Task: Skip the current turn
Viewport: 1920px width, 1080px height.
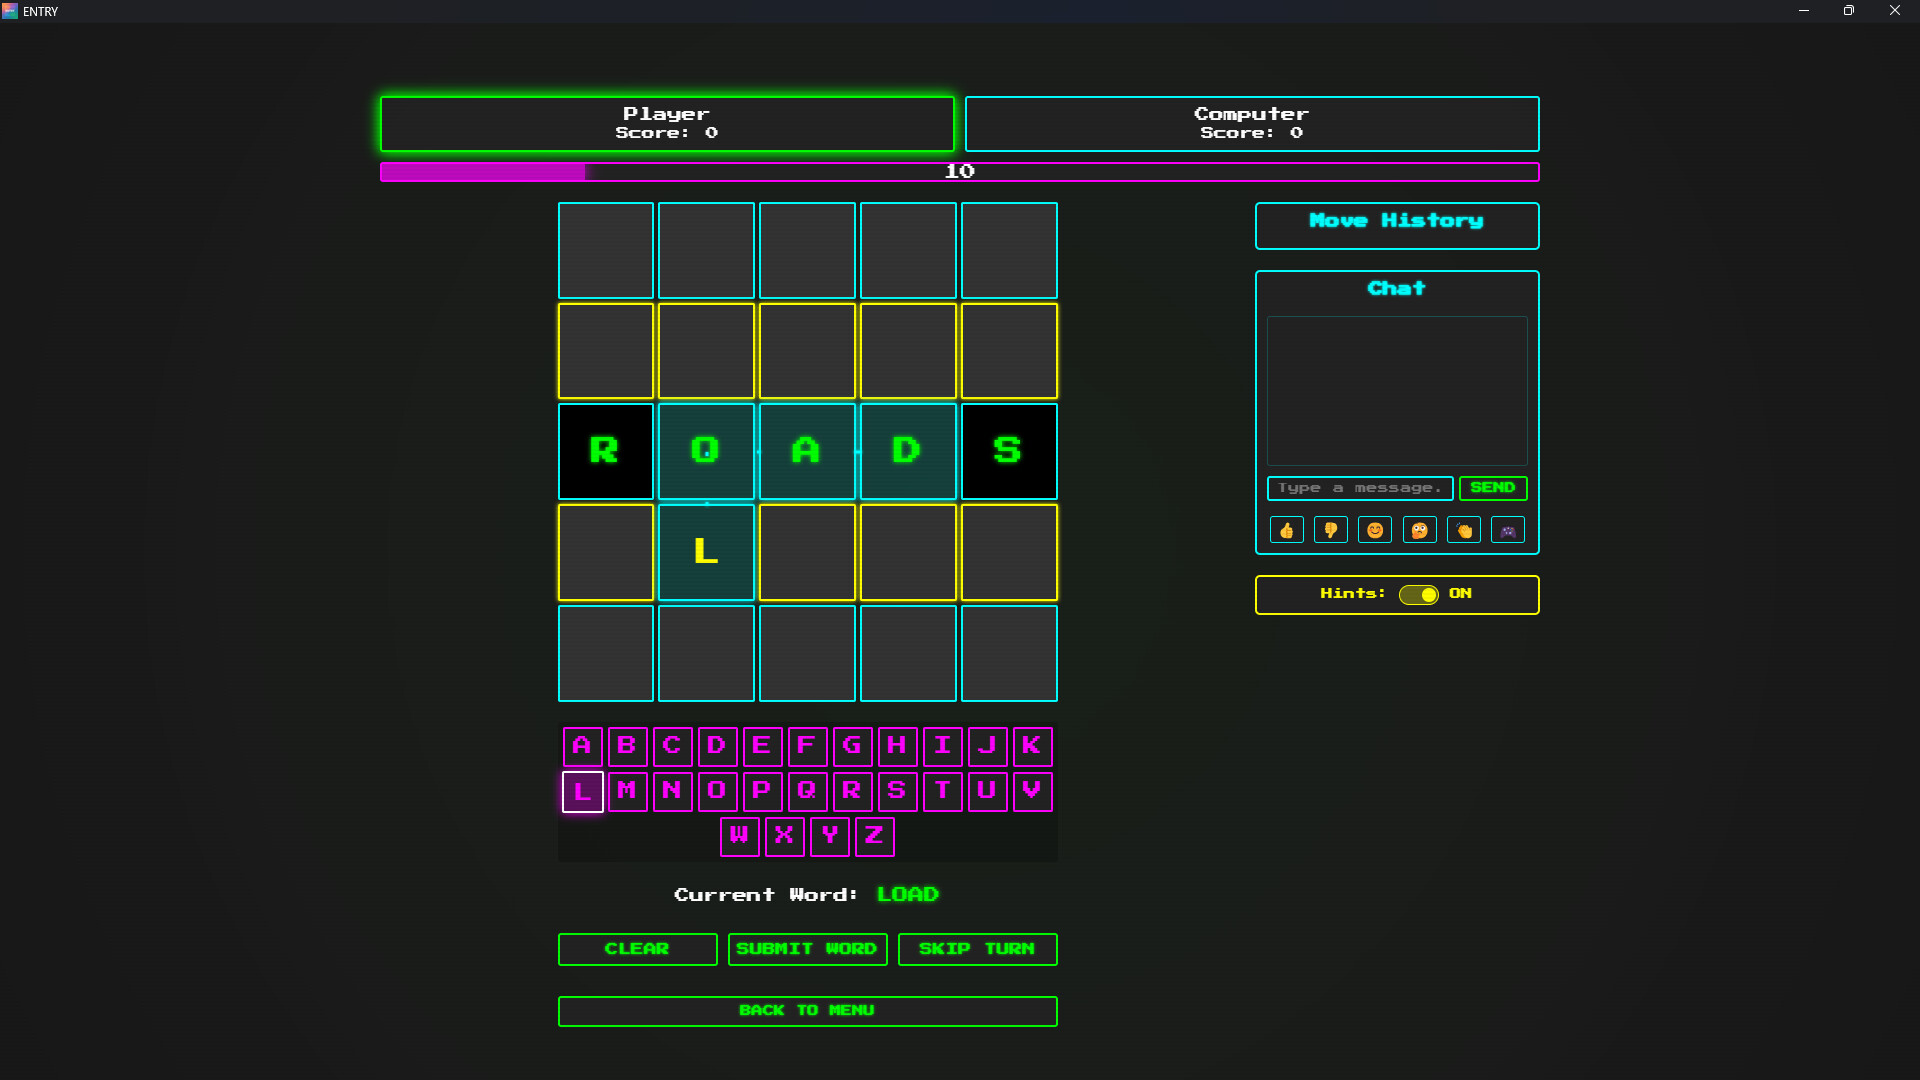Action: coord(977,949)
